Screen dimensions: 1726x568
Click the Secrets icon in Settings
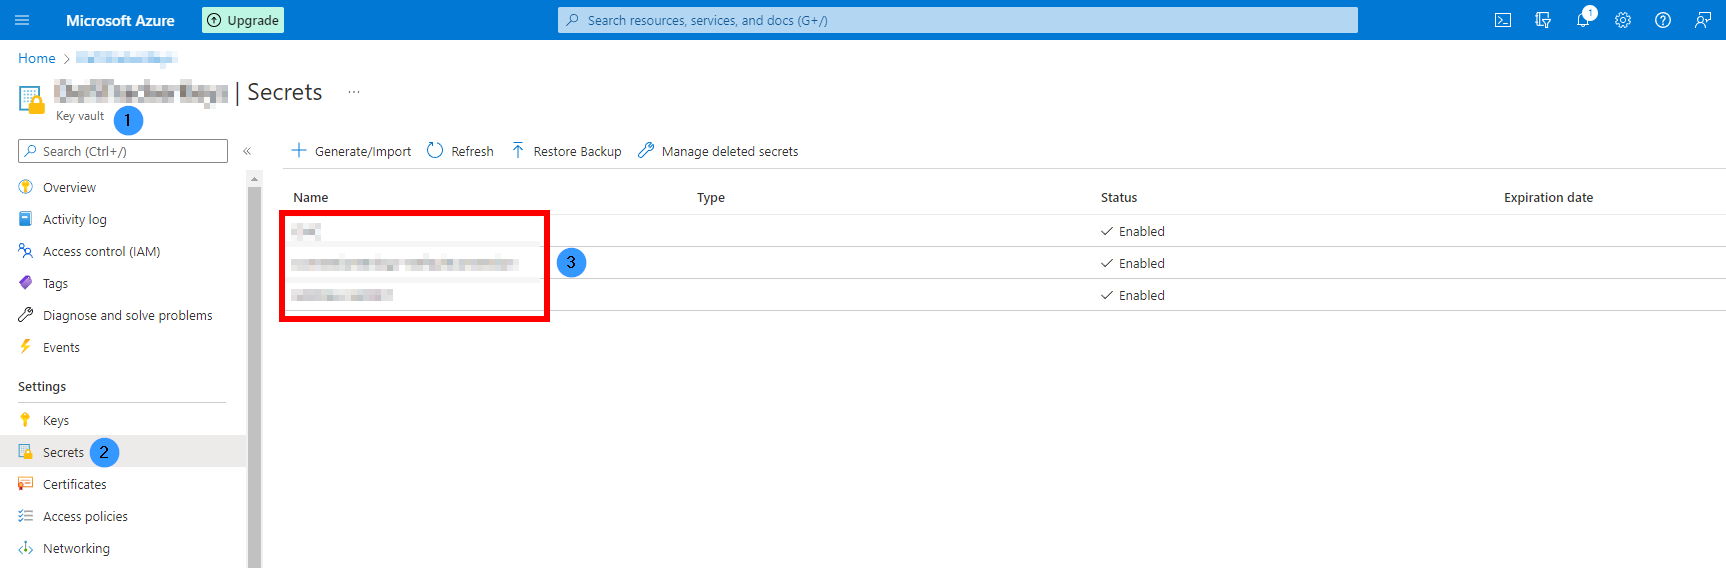(x=26, y=452)
